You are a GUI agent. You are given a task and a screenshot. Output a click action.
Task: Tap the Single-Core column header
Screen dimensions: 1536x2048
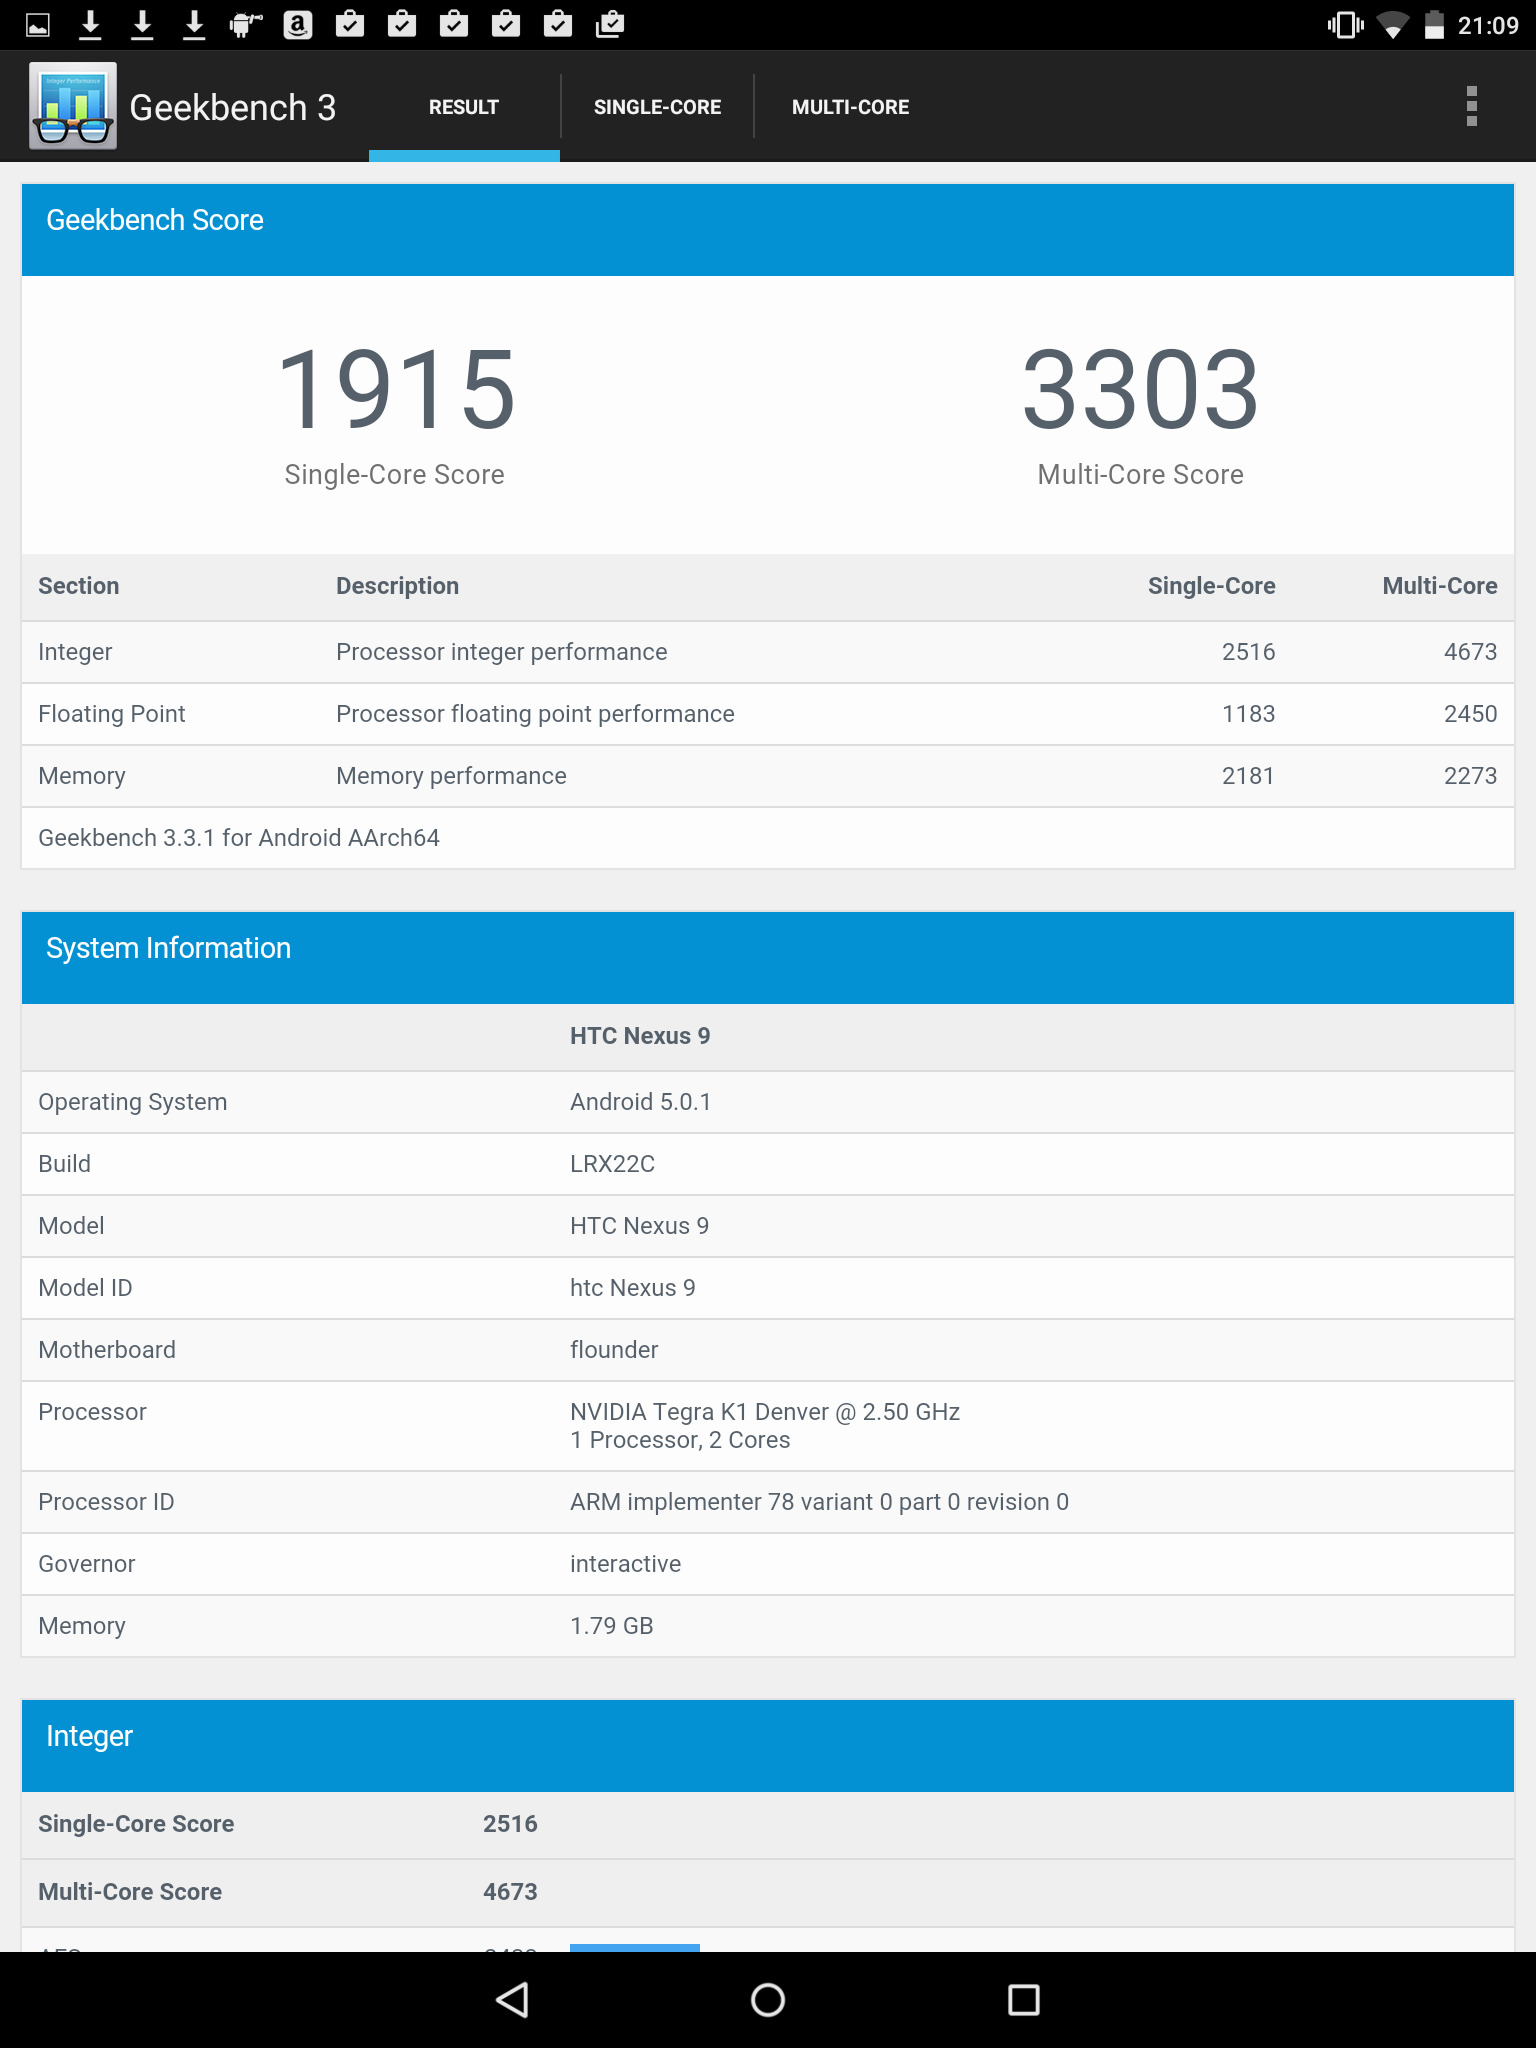1211,586
